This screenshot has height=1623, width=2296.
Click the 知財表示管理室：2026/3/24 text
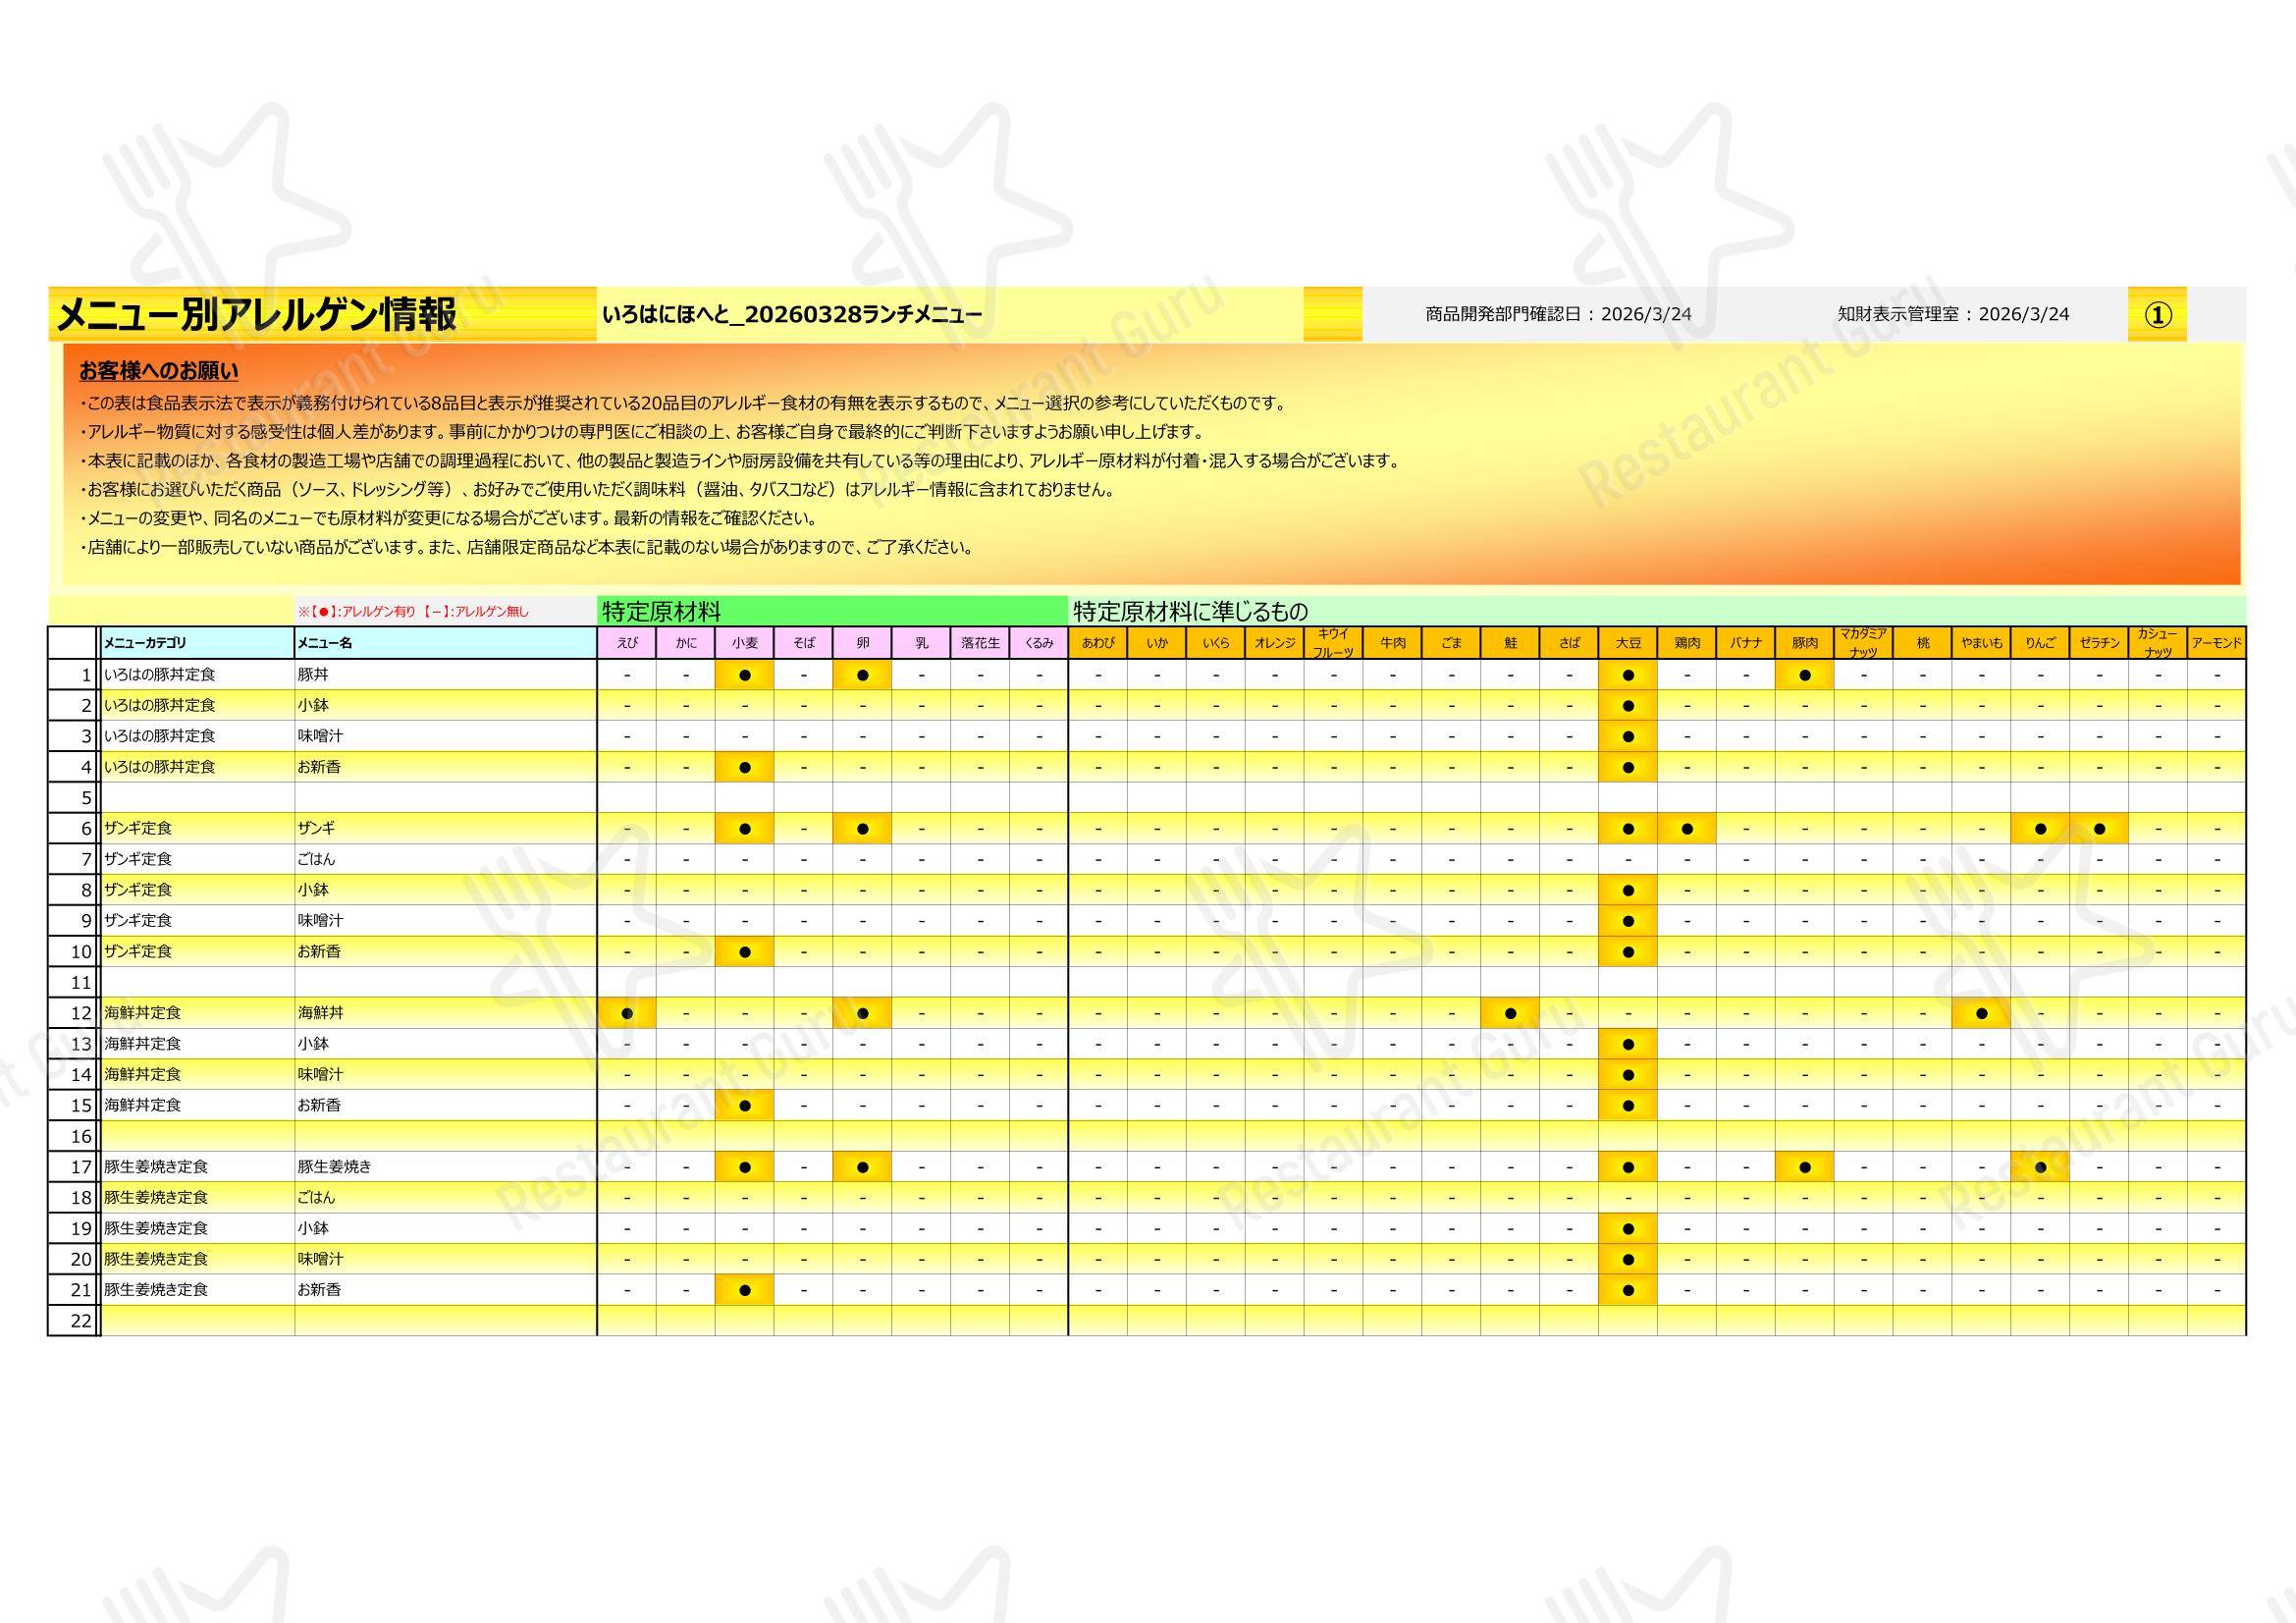click(1953, 314)
